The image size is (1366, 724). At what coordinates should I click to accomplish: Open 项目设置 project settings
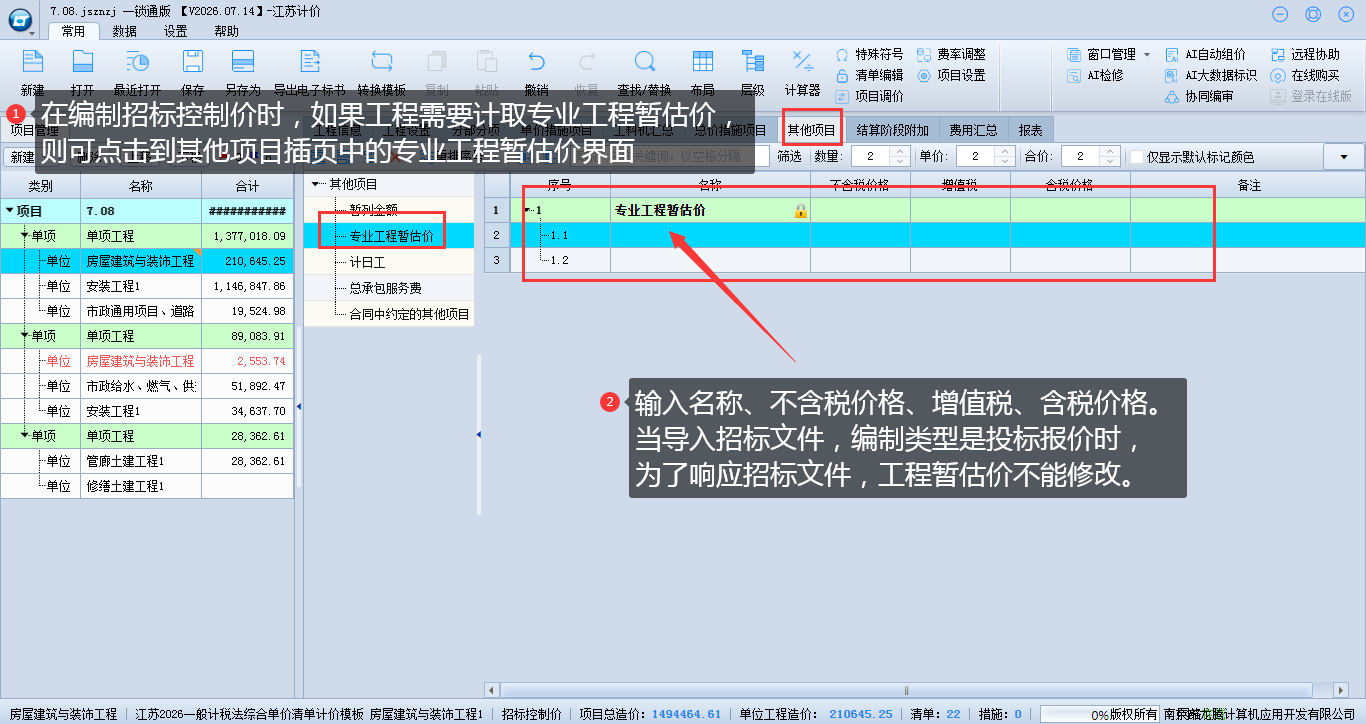click(x=951, y=75)
